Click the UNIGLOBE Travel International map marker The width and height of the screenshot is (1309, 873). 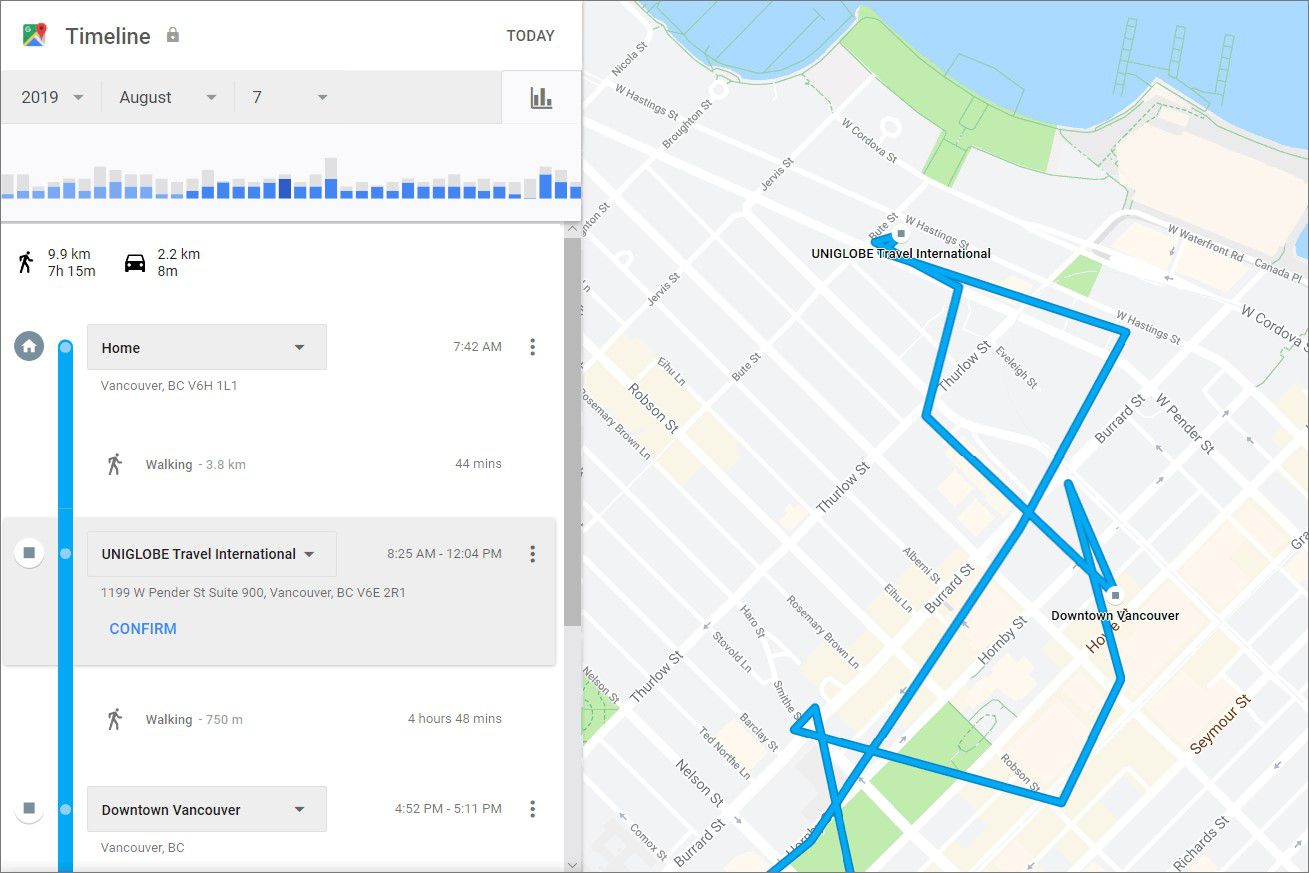coord(901,234)
